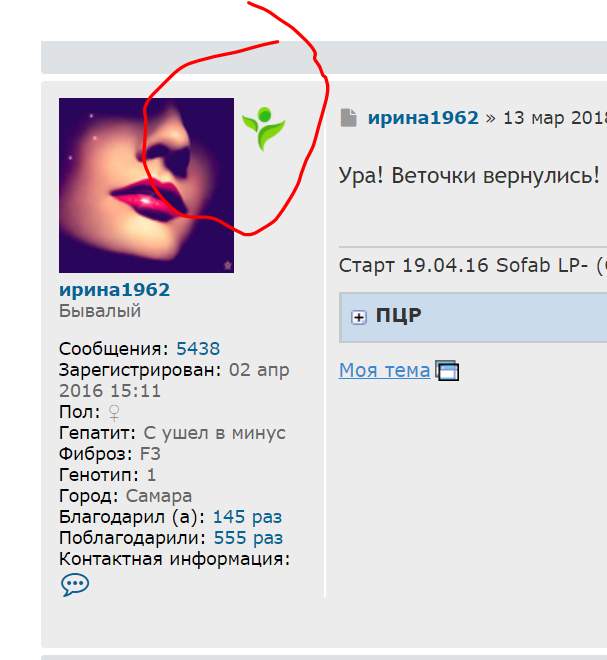Click the female gender symbol icon
Screen dimensions: 607x660
pos(114,412)
